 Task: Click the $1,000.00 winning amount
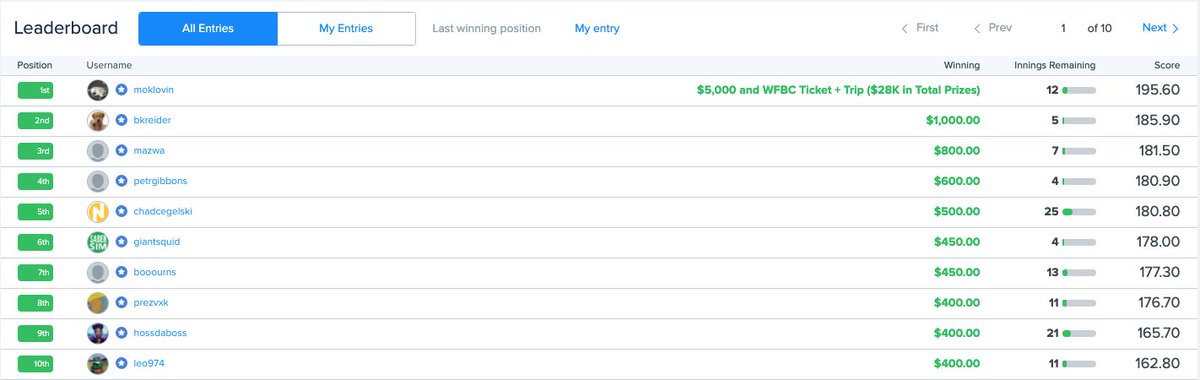click(953, 120)
